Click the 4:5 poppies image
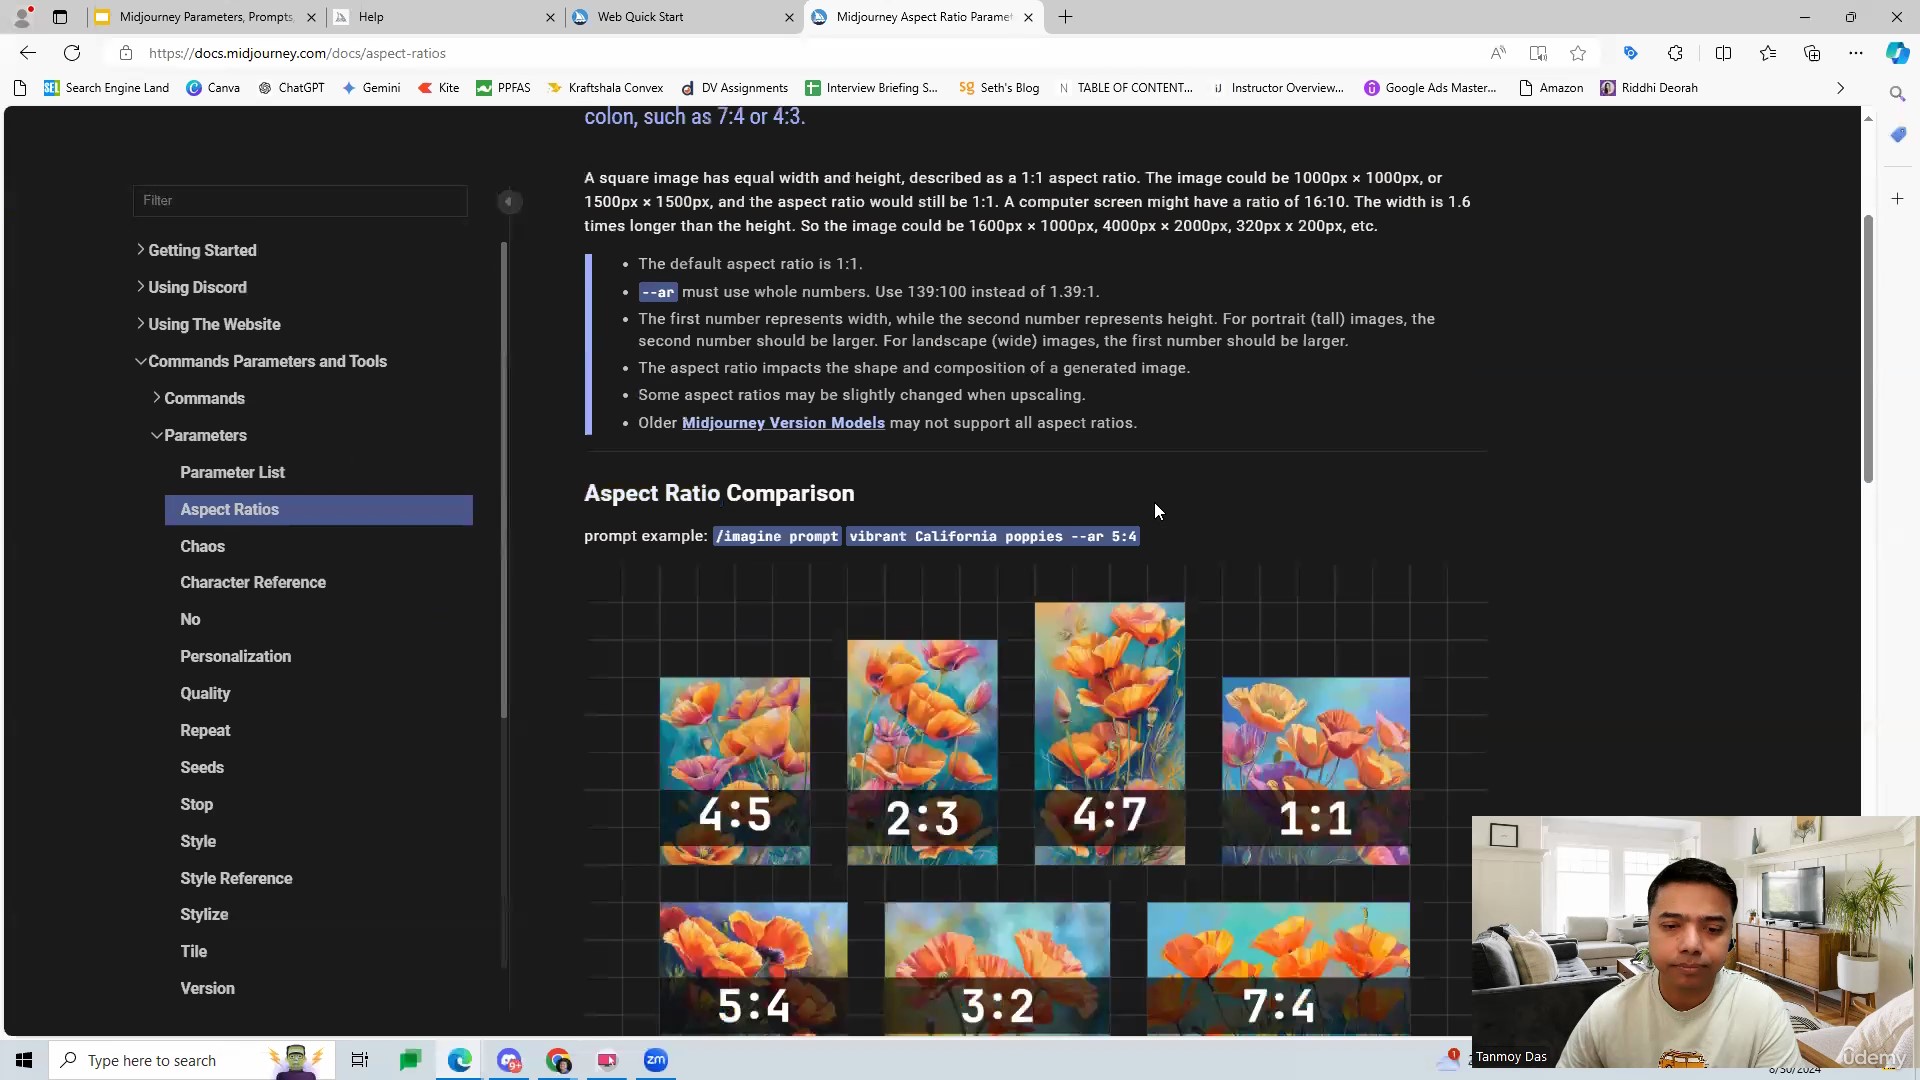The image size is (1920, 1080). click(x=735, y=771)
